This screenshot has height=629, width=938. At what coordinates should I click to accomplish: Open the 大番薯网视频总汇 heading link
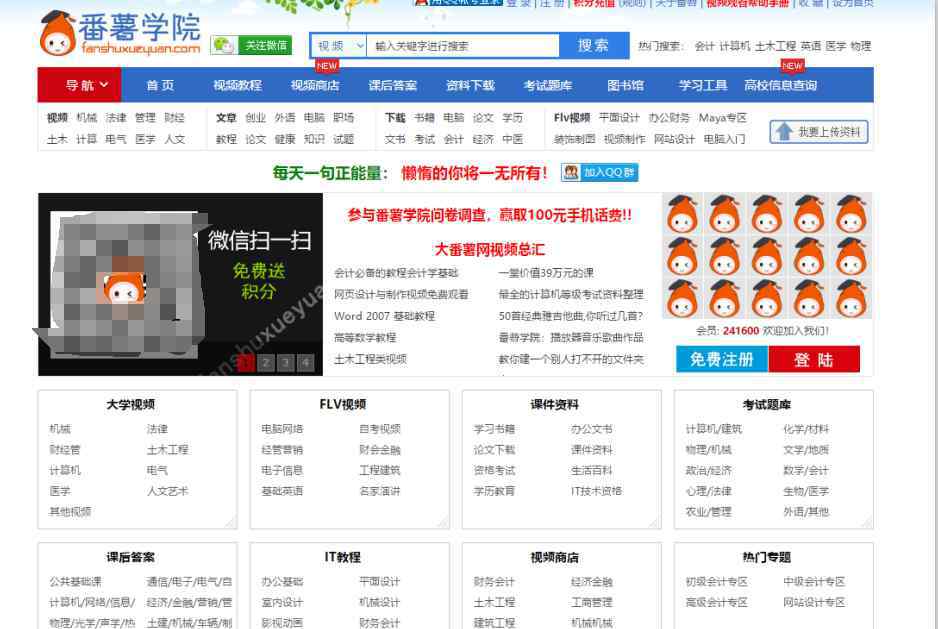click(489, 250)
